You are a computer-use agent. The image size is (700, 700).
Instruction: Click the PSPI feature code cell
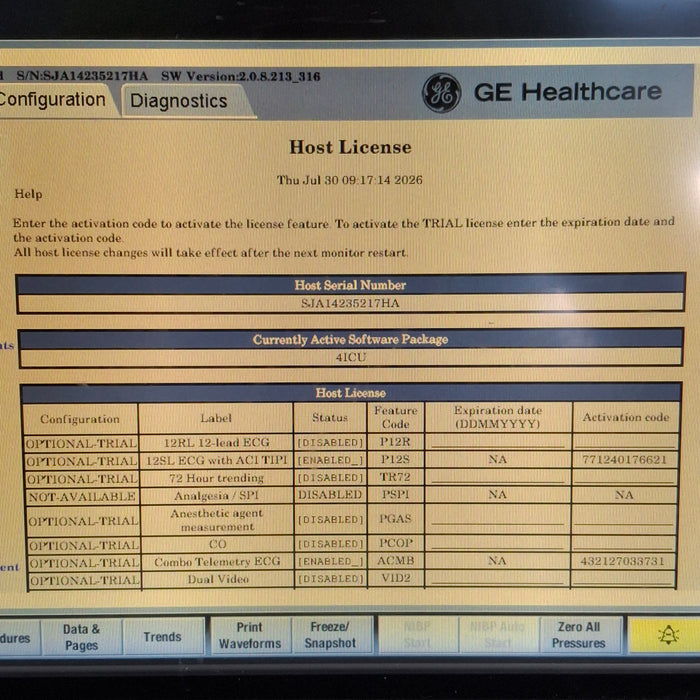[396, 495]
